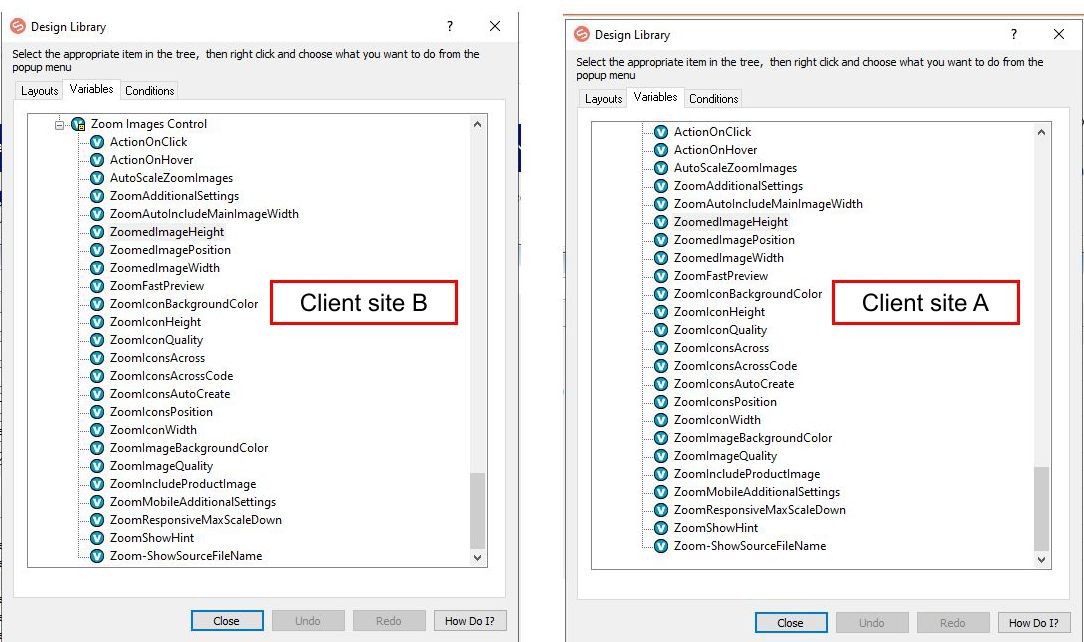Click the ZoomIconWidth variable icon in left dialog

[97, 430]
